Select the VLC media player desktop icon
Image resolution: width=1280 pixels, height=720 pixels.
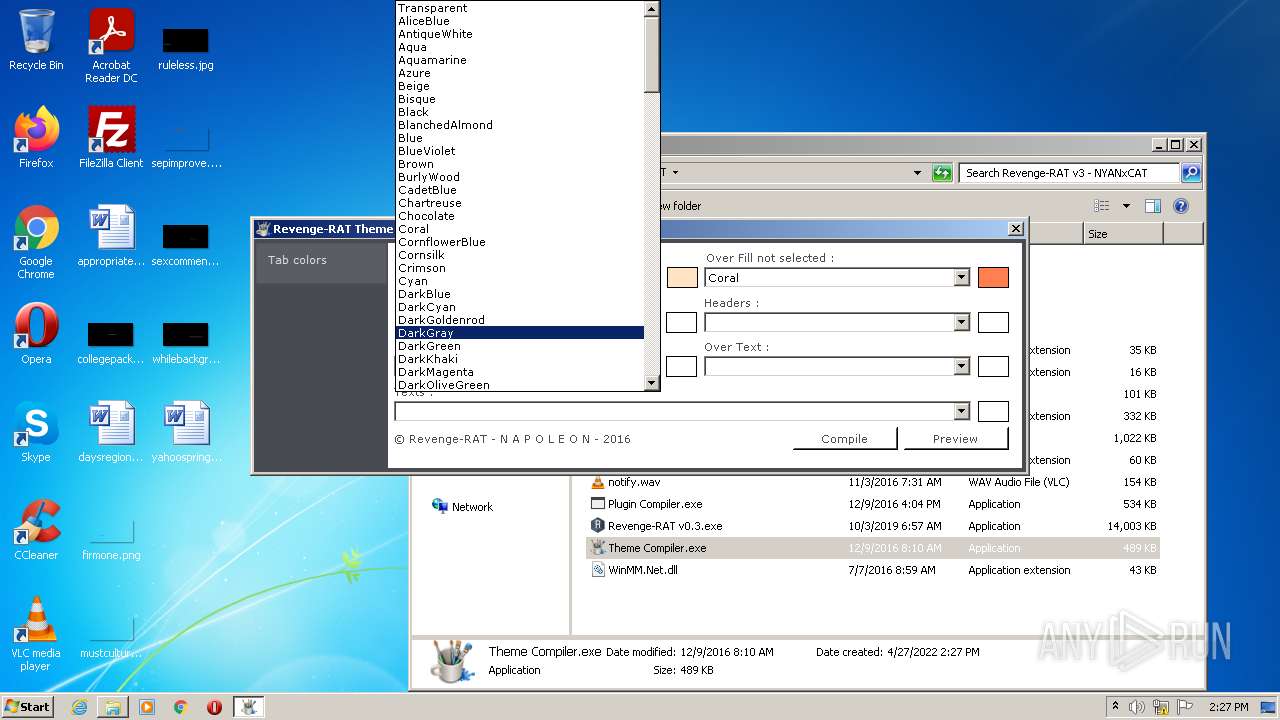click(x=36, y=634)
